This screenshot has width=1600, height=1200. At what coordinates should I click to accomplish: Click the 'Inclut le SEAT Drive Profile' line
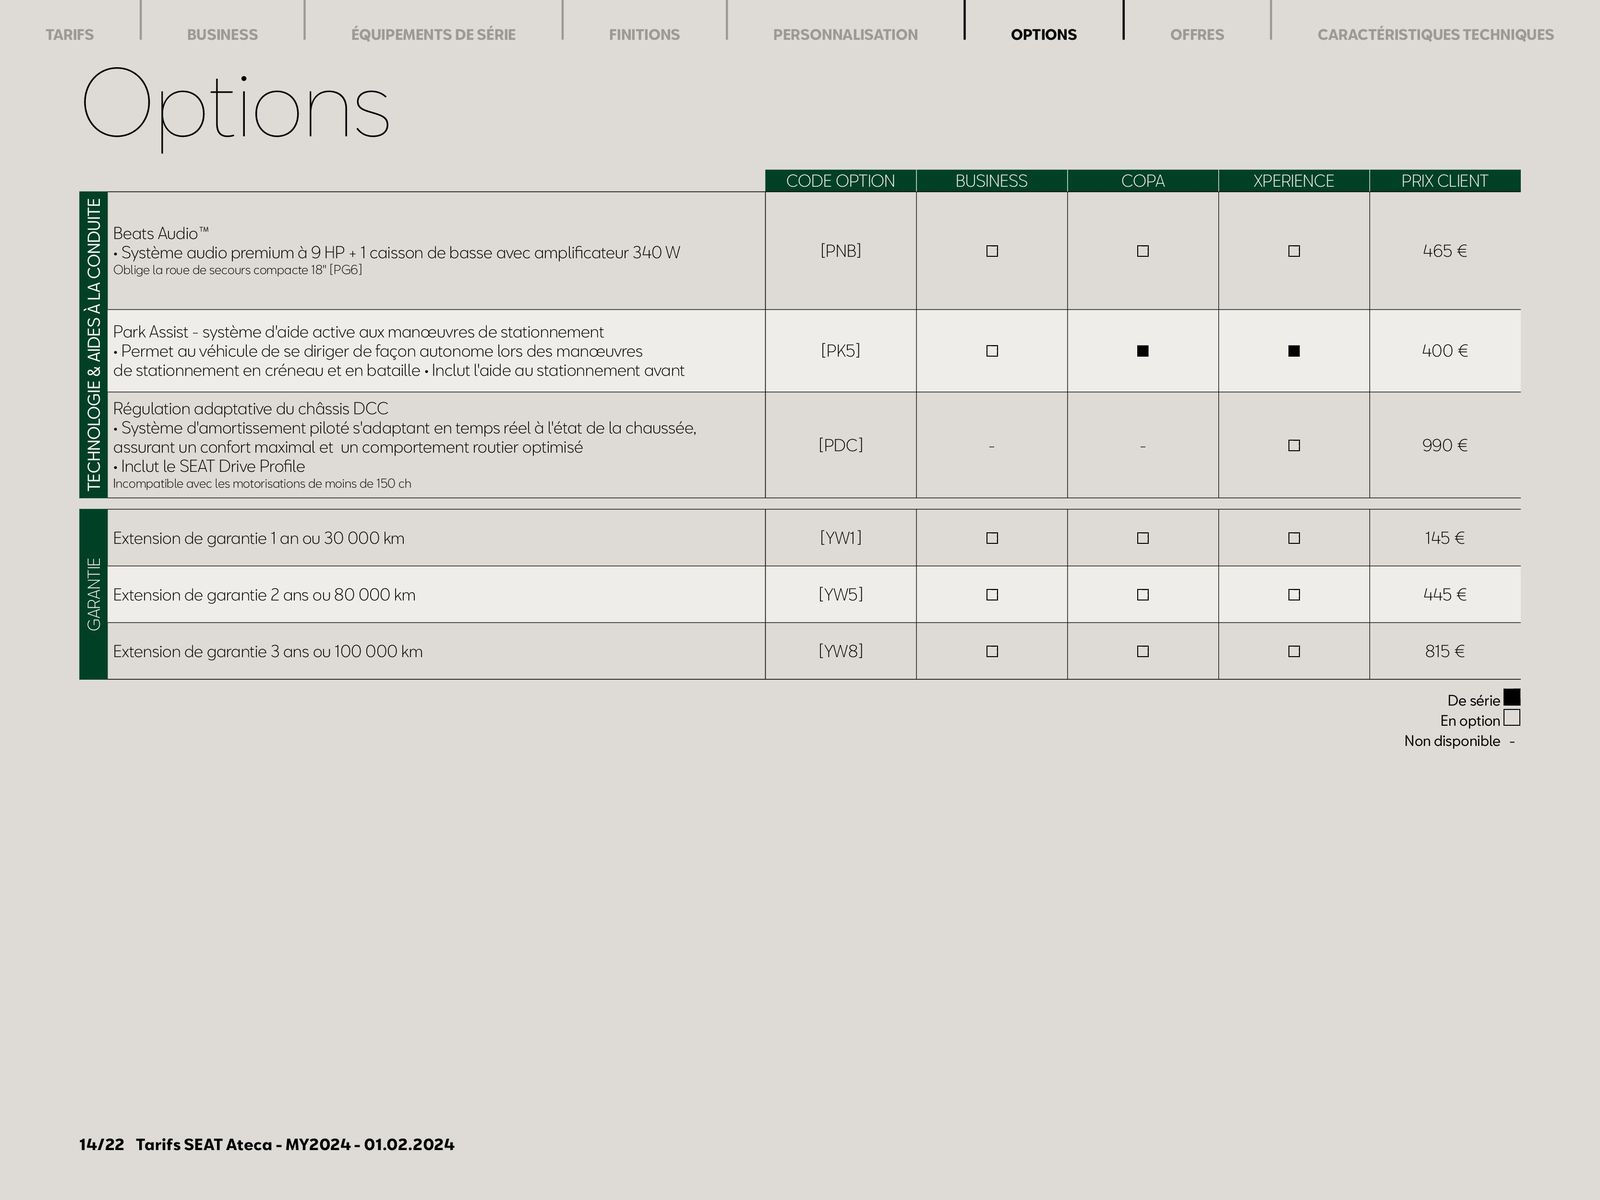point(209,466)
